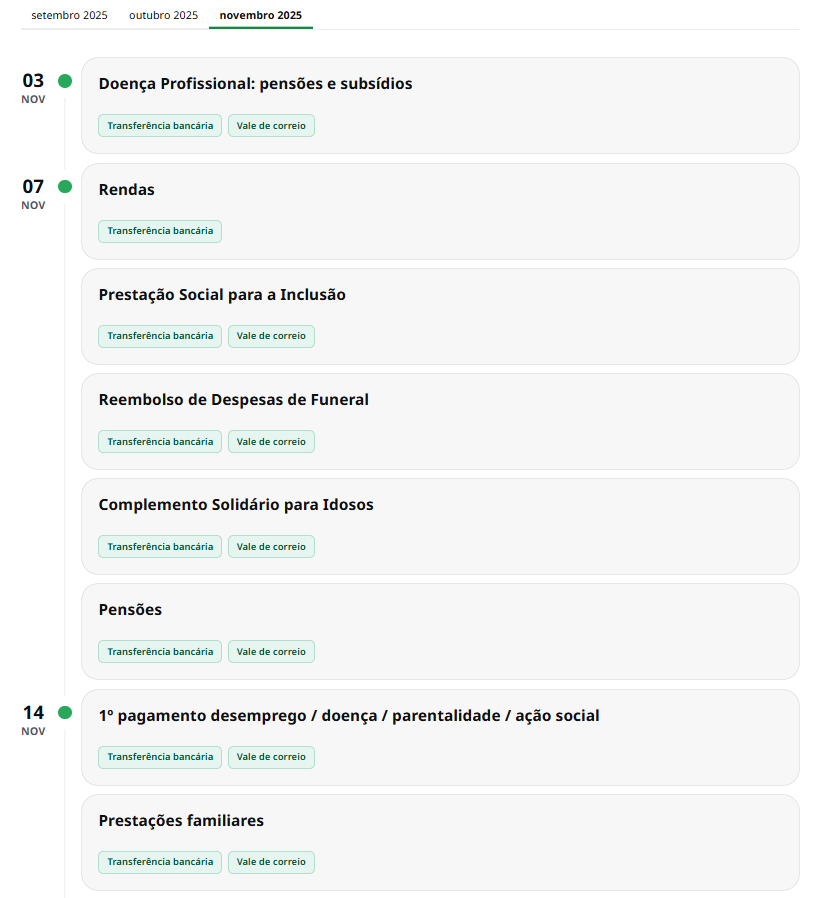Open 1º pagamento desemprego card title
The image size is (825, 898).
(x=349, y=716)
